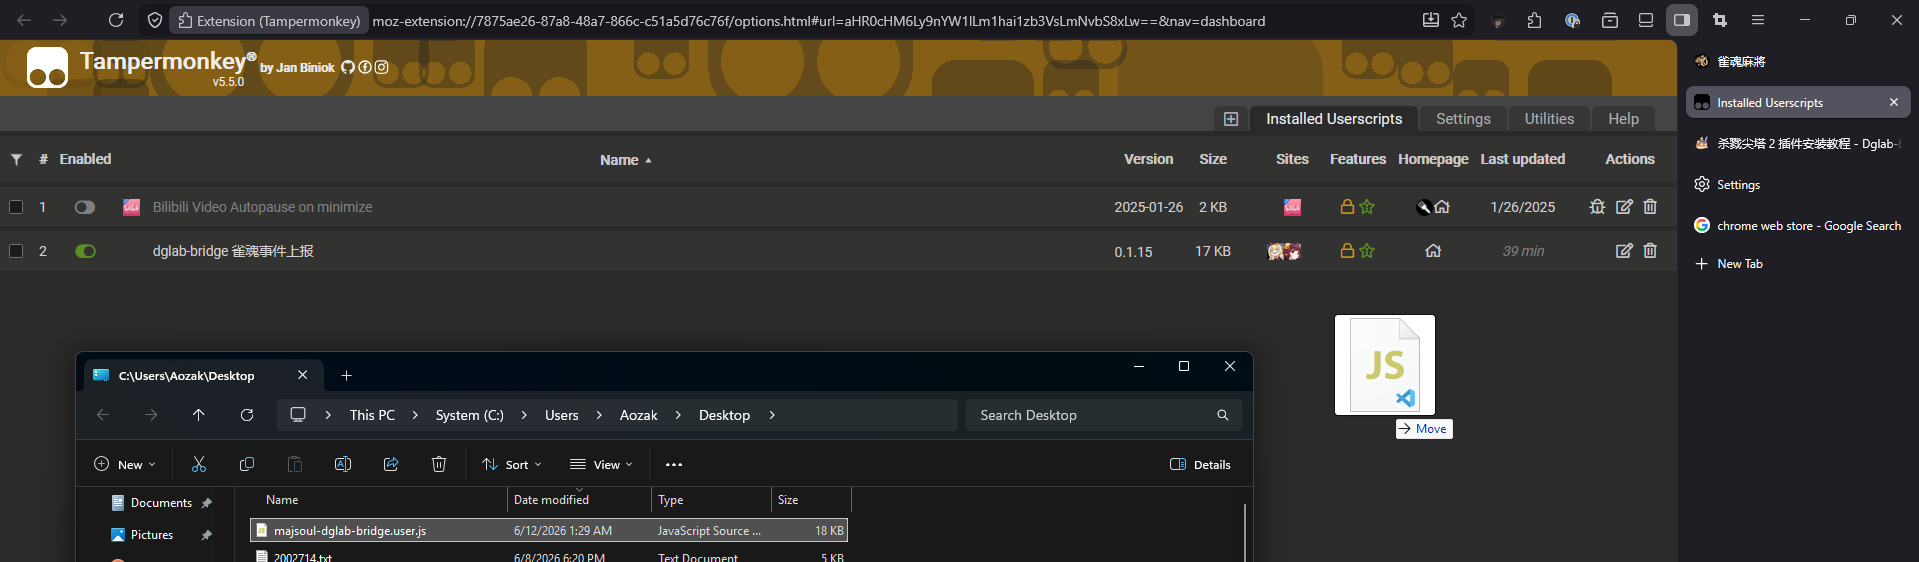1919x562 pixels.
Task: Delete the Bilibili Video Autopause script
Action: point(1650,207)
